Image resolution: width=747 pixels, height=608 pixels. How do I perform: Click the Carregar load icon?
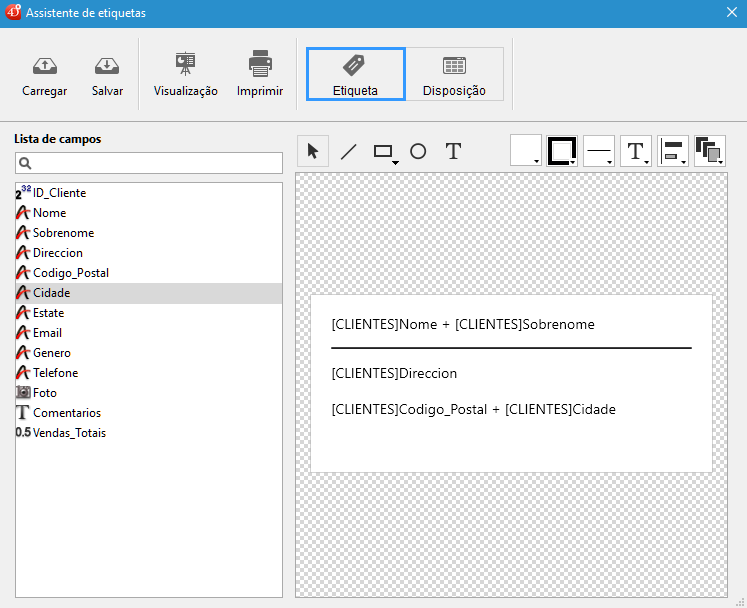(x=44, y=66)
